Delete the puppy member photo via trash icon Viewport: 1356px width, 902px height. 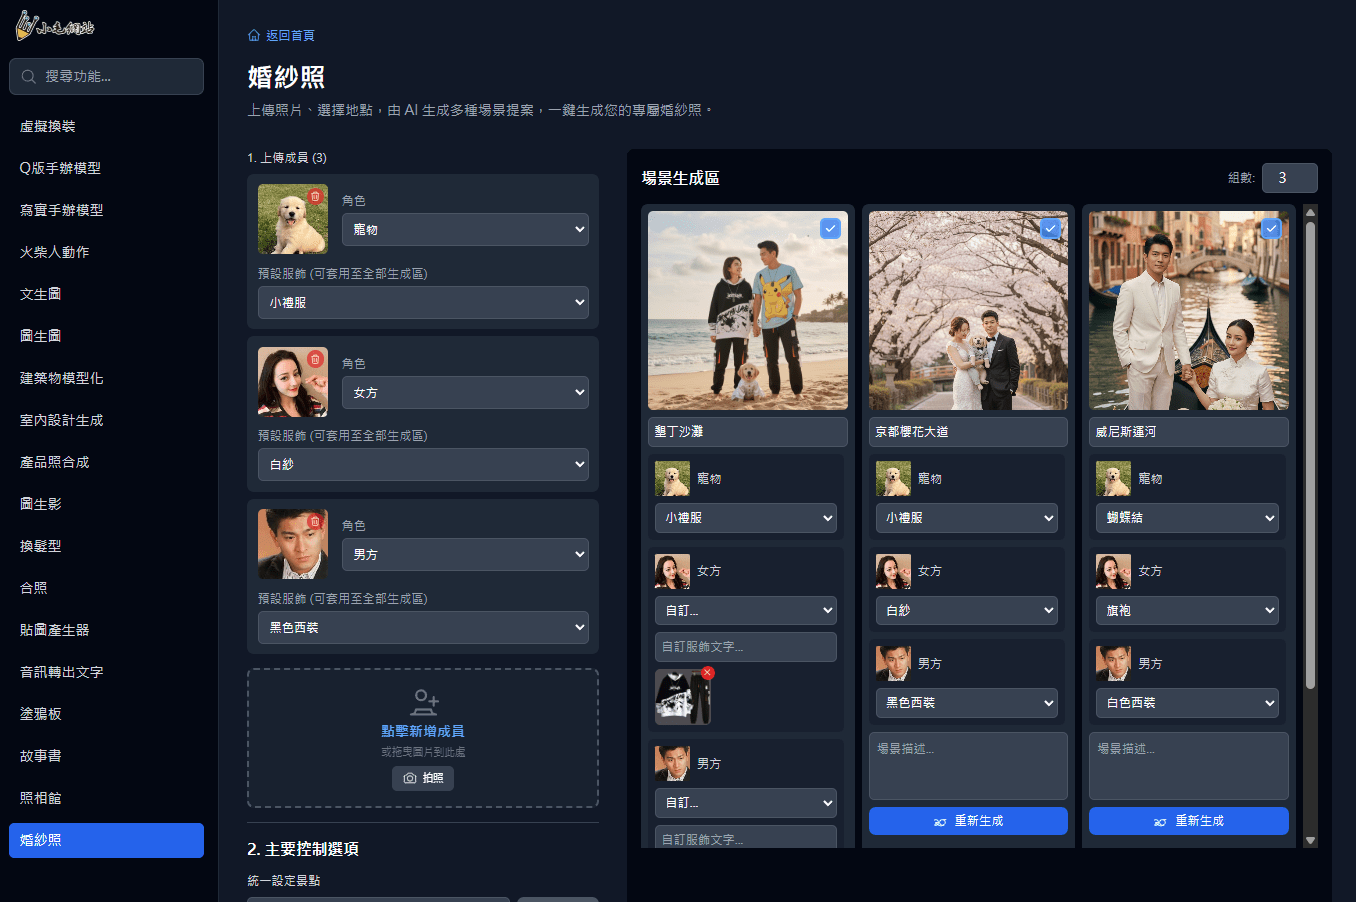click(315, 197)
